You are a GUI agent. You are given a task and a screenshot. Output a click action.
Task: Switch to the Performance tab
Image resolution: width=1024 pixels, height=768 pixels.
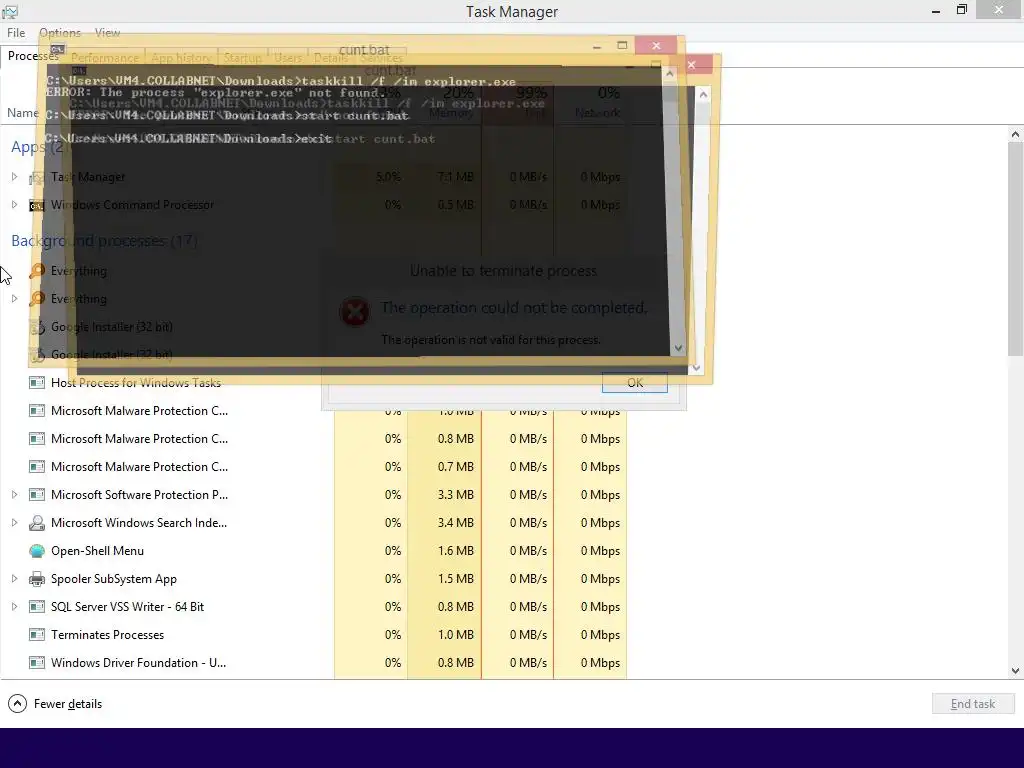(x=104, y=58)
